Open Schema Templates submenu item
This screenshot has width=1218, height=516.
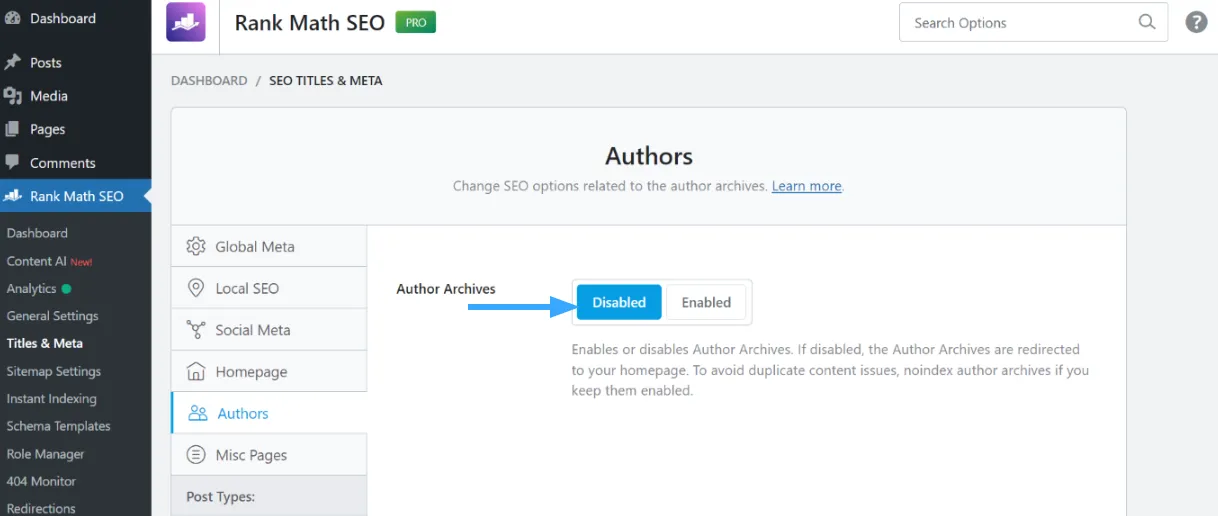[58, 426]
